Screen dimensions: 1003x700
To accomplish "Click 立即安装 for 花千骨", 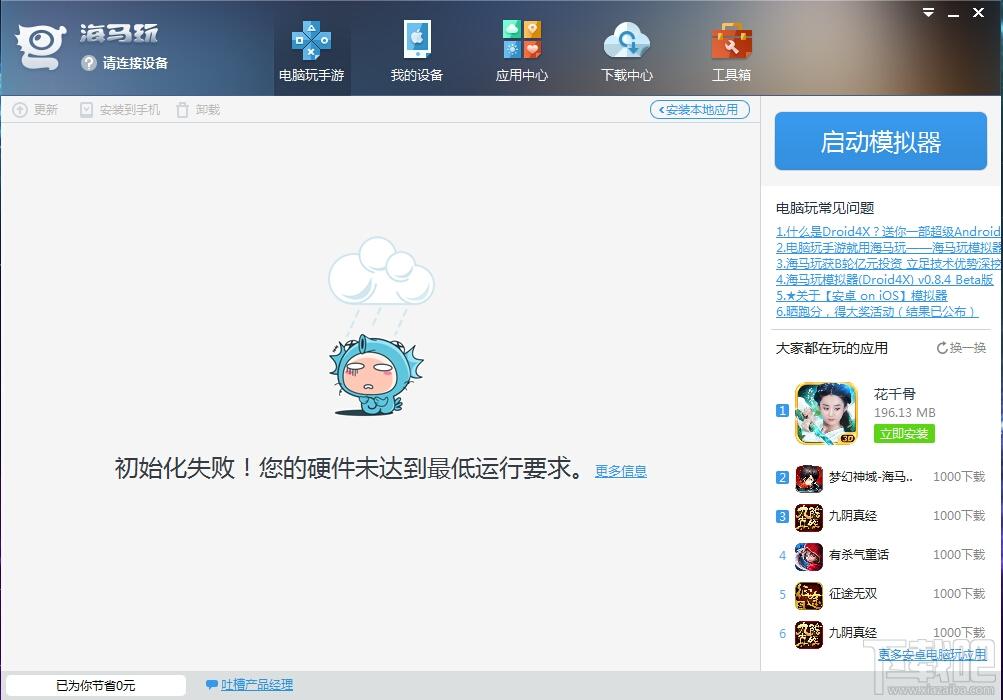I will [904, 434].
